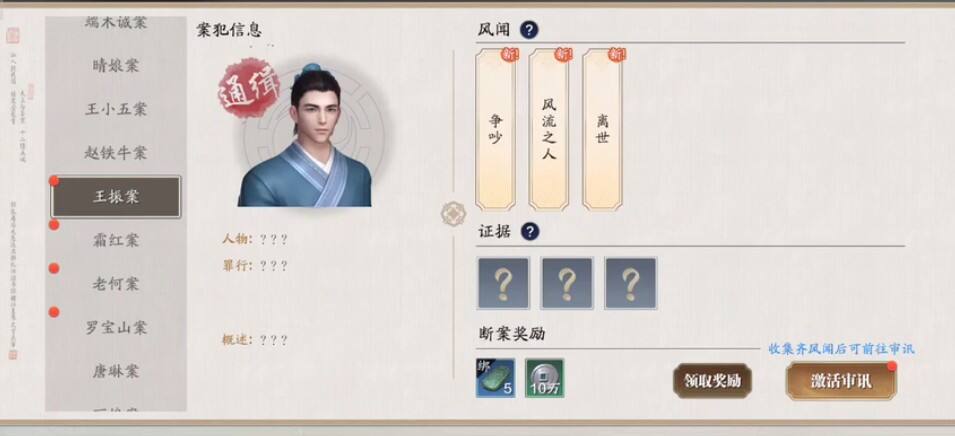This screenshot has width=955, height=436.
Task: Click the green jade reward icon
Action: point(495,378)
